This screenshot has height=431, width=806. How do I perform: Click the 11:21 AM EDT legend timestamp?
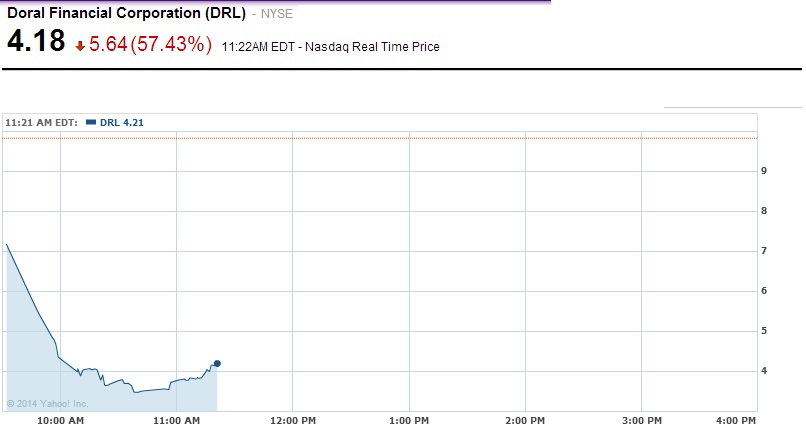tap(42, 122)
